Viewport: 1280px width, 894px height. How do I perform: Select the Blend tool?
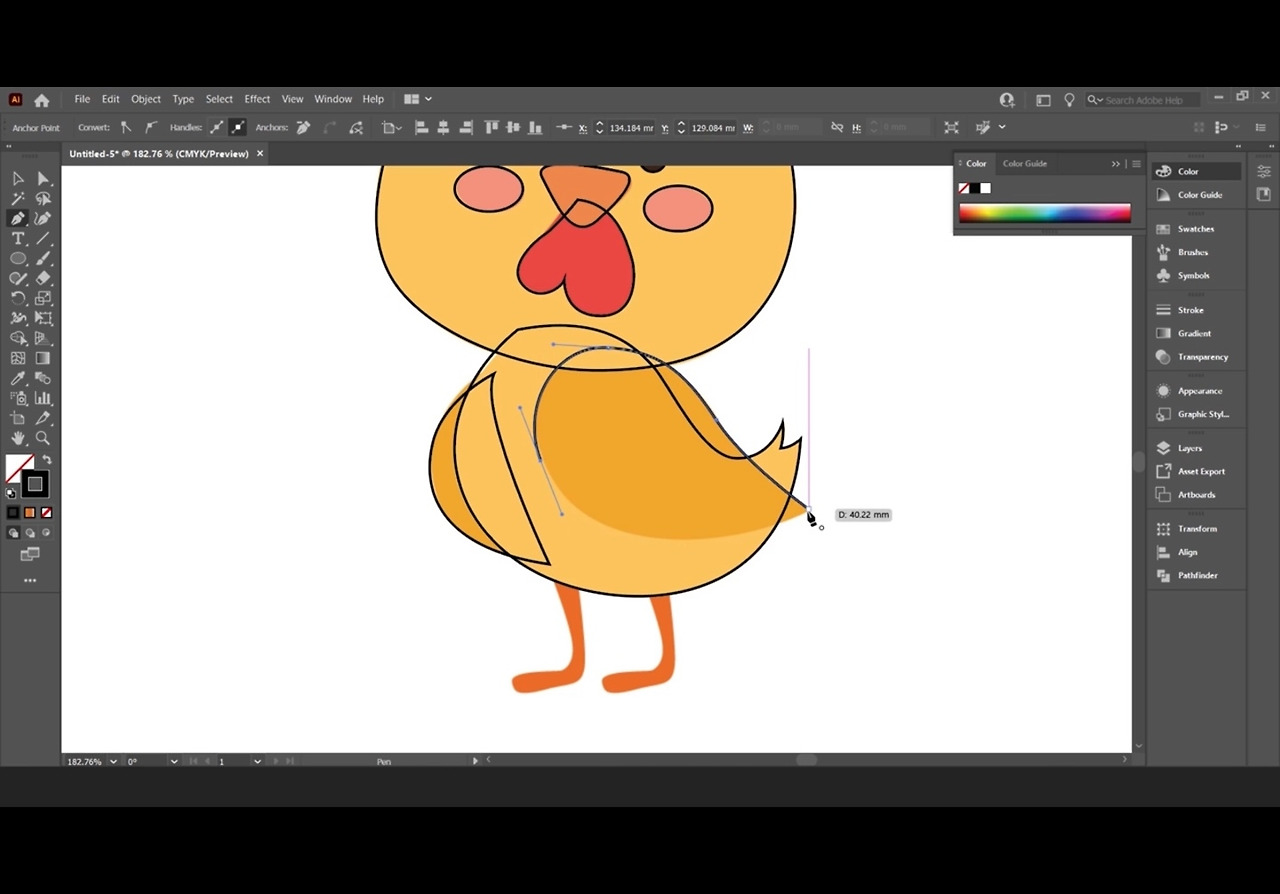tap(43, 378)
